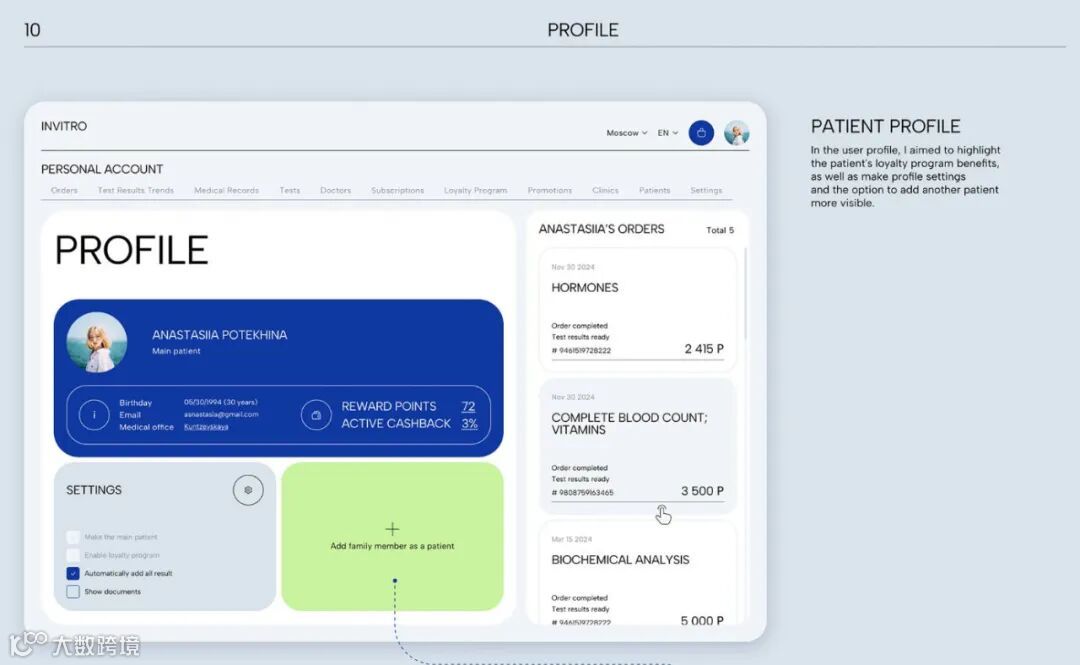Open the user avatar in the header
The width and height of the screenshot is (1080, 665).
click(736, 133)
